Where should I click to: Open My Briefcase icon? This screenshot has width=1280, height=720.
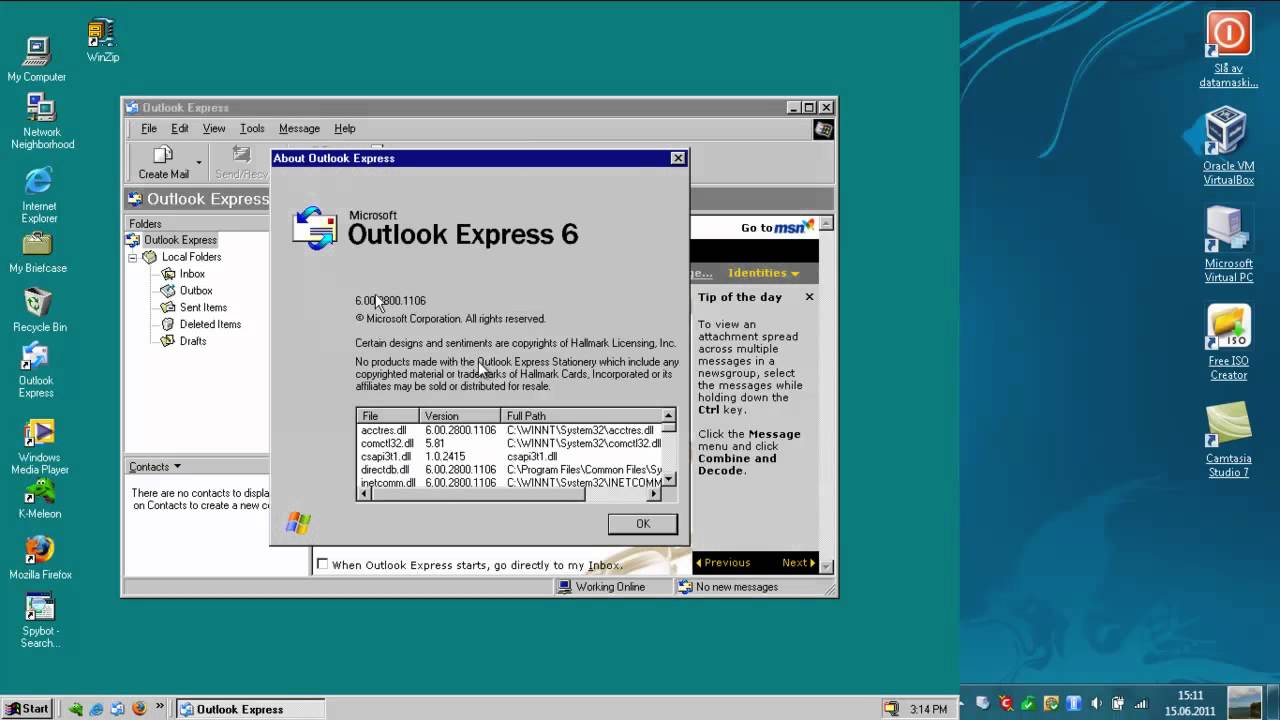pos(38,253)
